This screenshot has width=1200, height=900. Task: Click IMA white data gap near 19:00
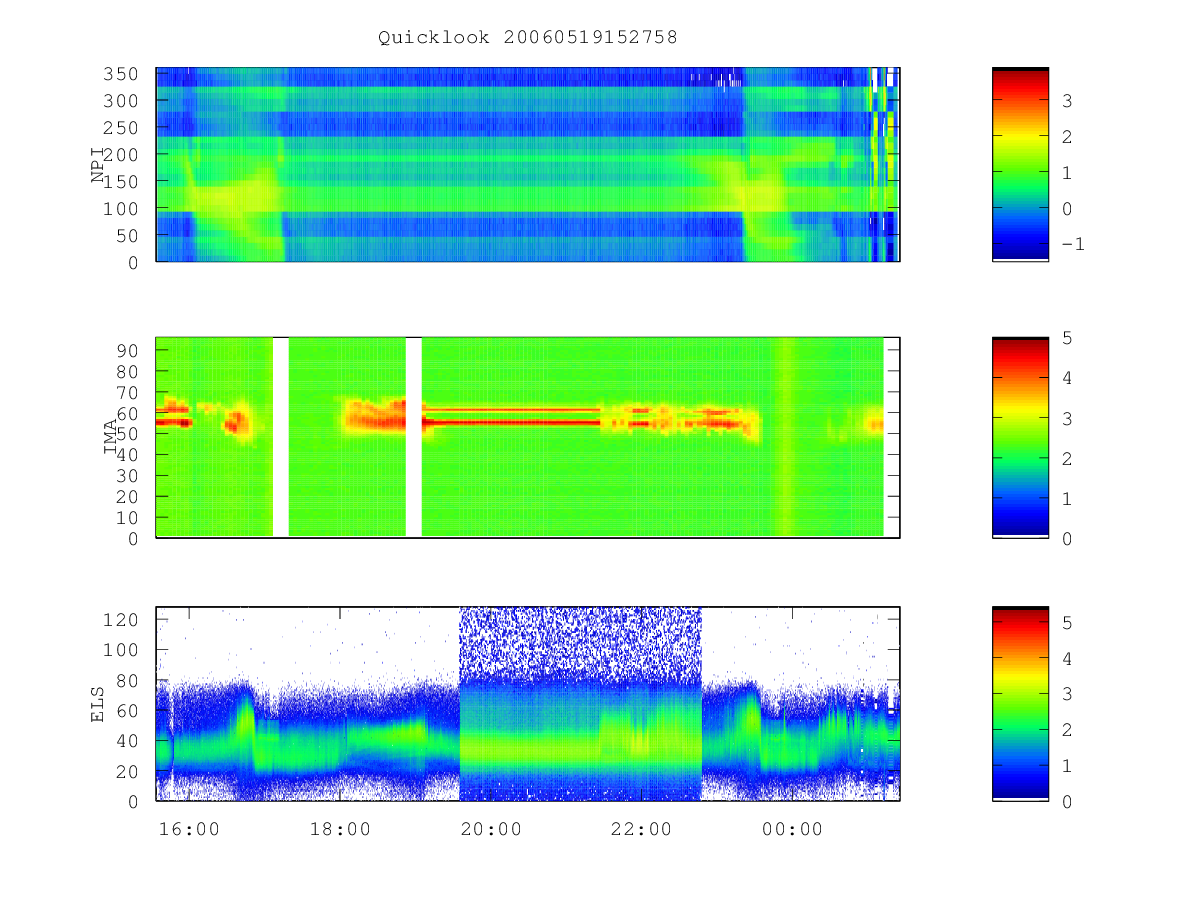(414, 437)
